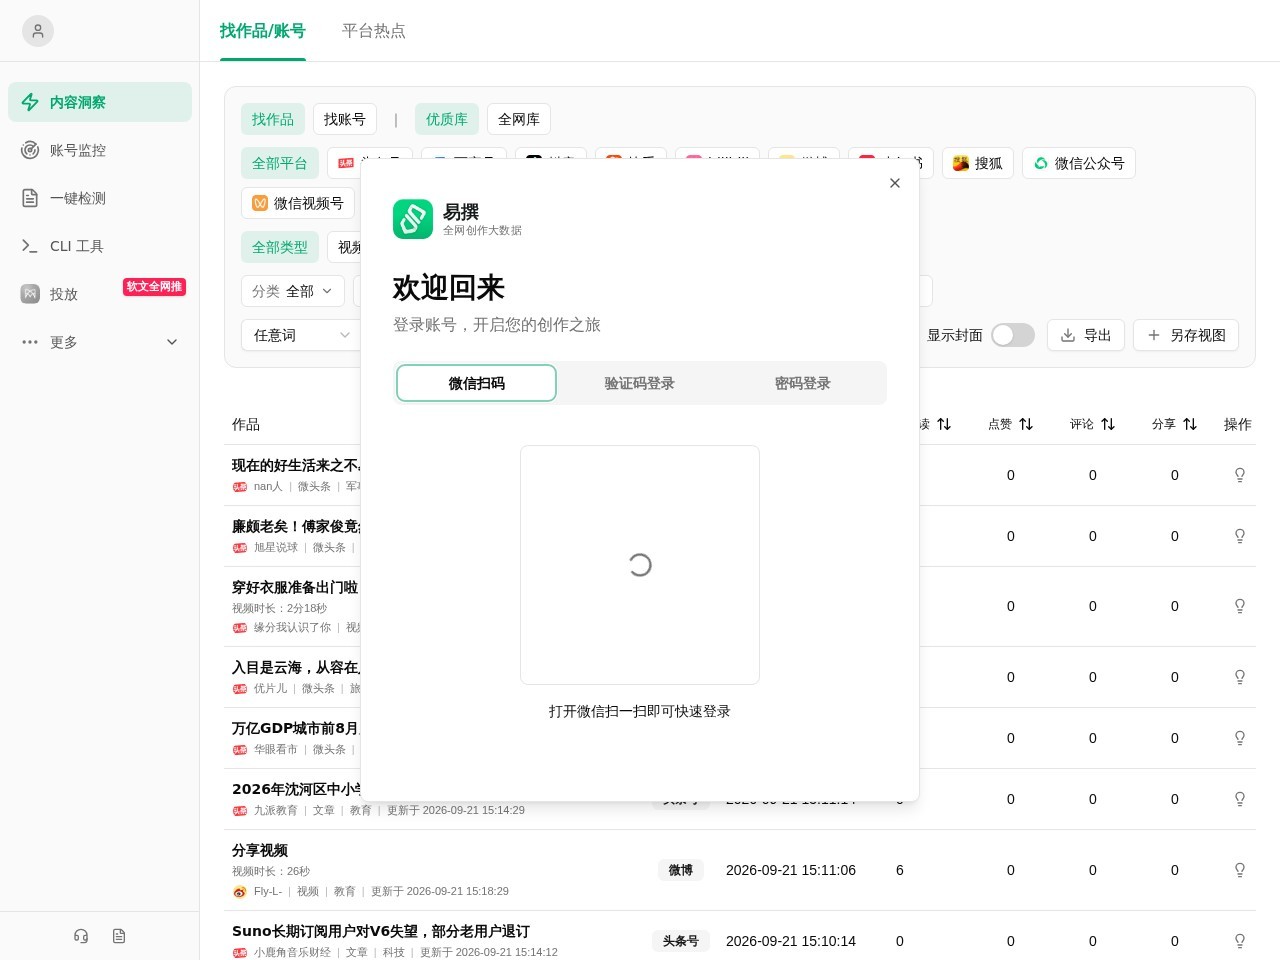Screen dimensions: 1280x960
Task: Click lightbulb icon for 万亿GDP城市 row
Action: pos(1240,738)
